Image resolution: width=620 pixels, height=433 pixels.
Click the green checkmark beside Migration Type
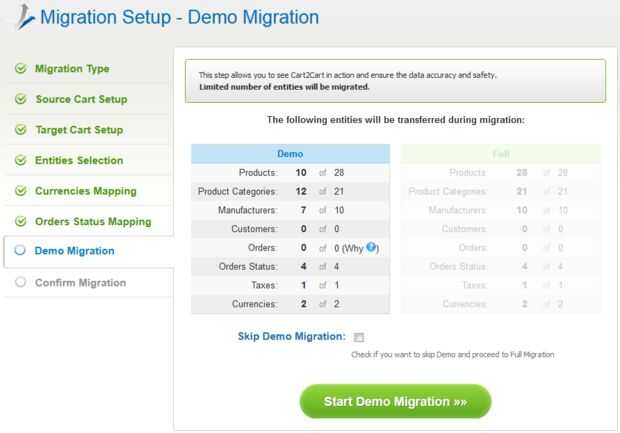21,68
